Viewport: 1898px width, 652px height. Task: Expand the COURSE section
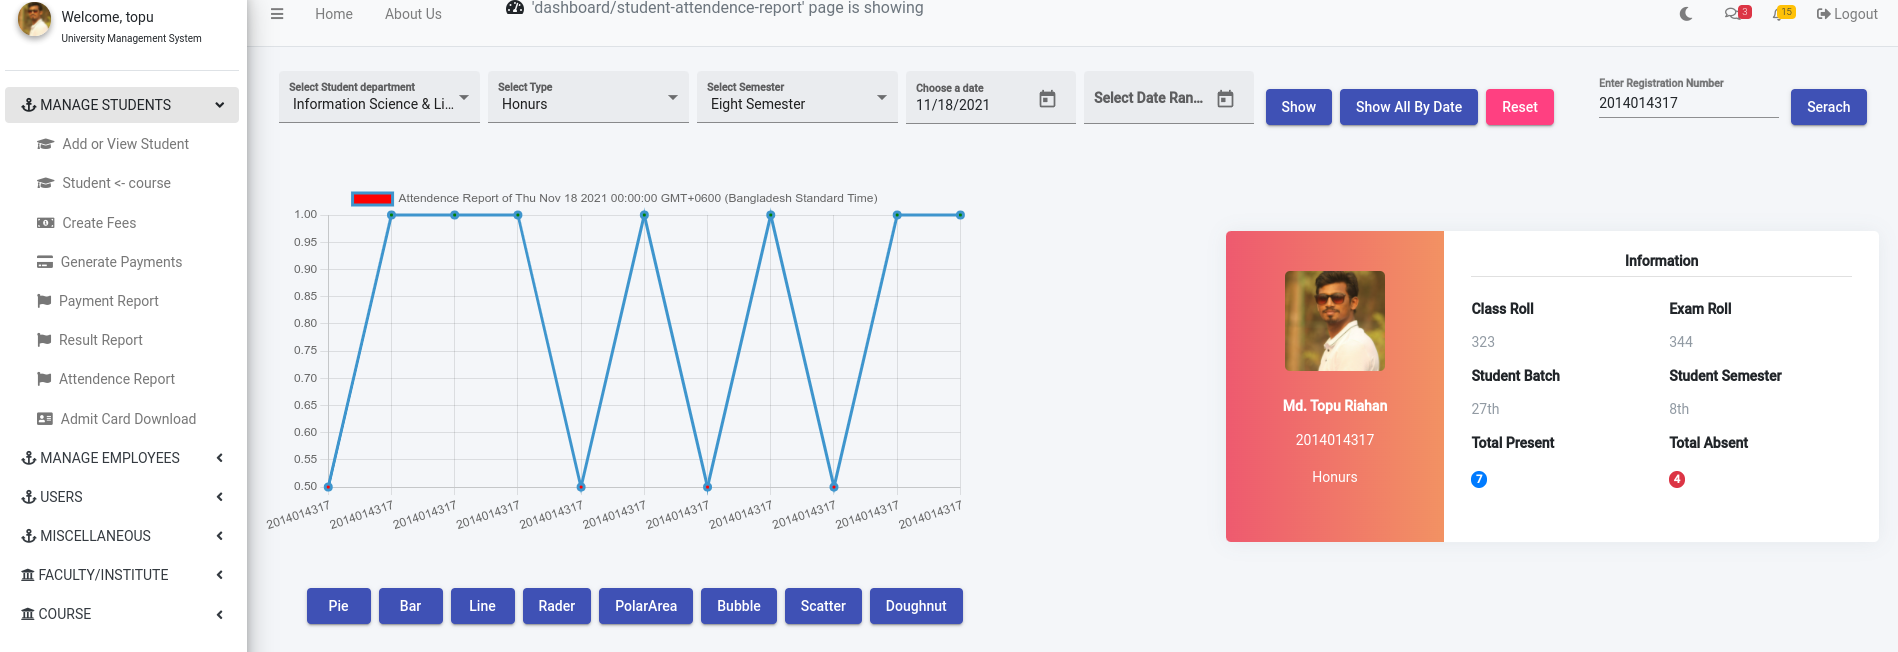(122, 614)
